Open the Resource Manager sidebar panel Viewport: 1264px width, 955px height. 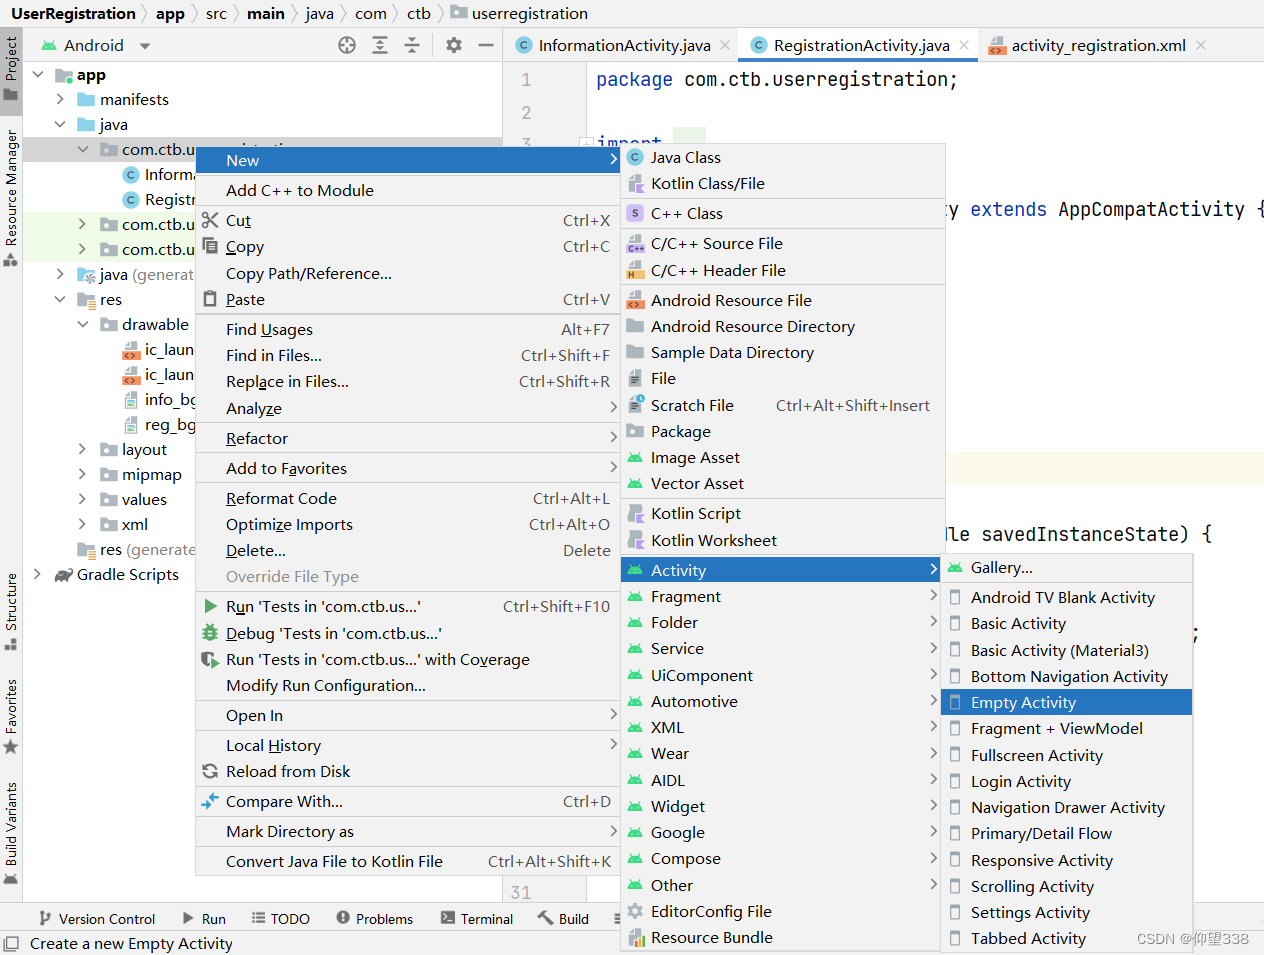click(x=11, y=197)
